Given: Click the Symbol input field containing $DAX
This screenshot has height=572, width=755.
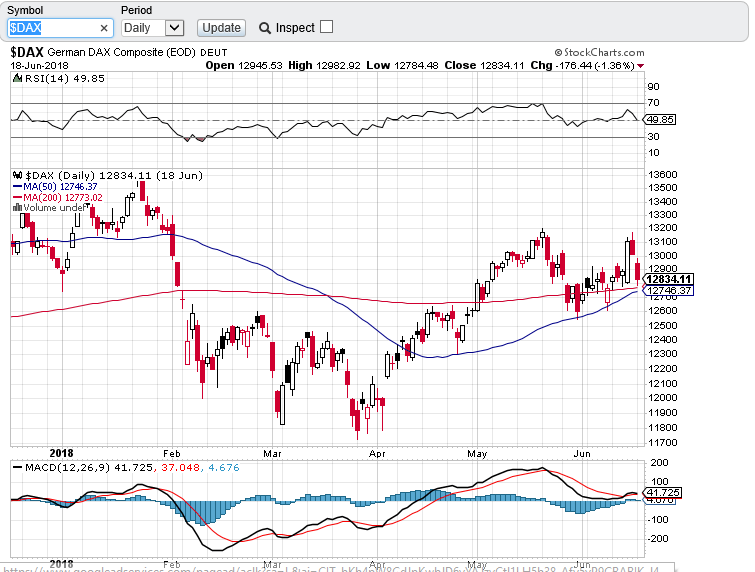Looking at the screenshot, I should click(60, 28).
